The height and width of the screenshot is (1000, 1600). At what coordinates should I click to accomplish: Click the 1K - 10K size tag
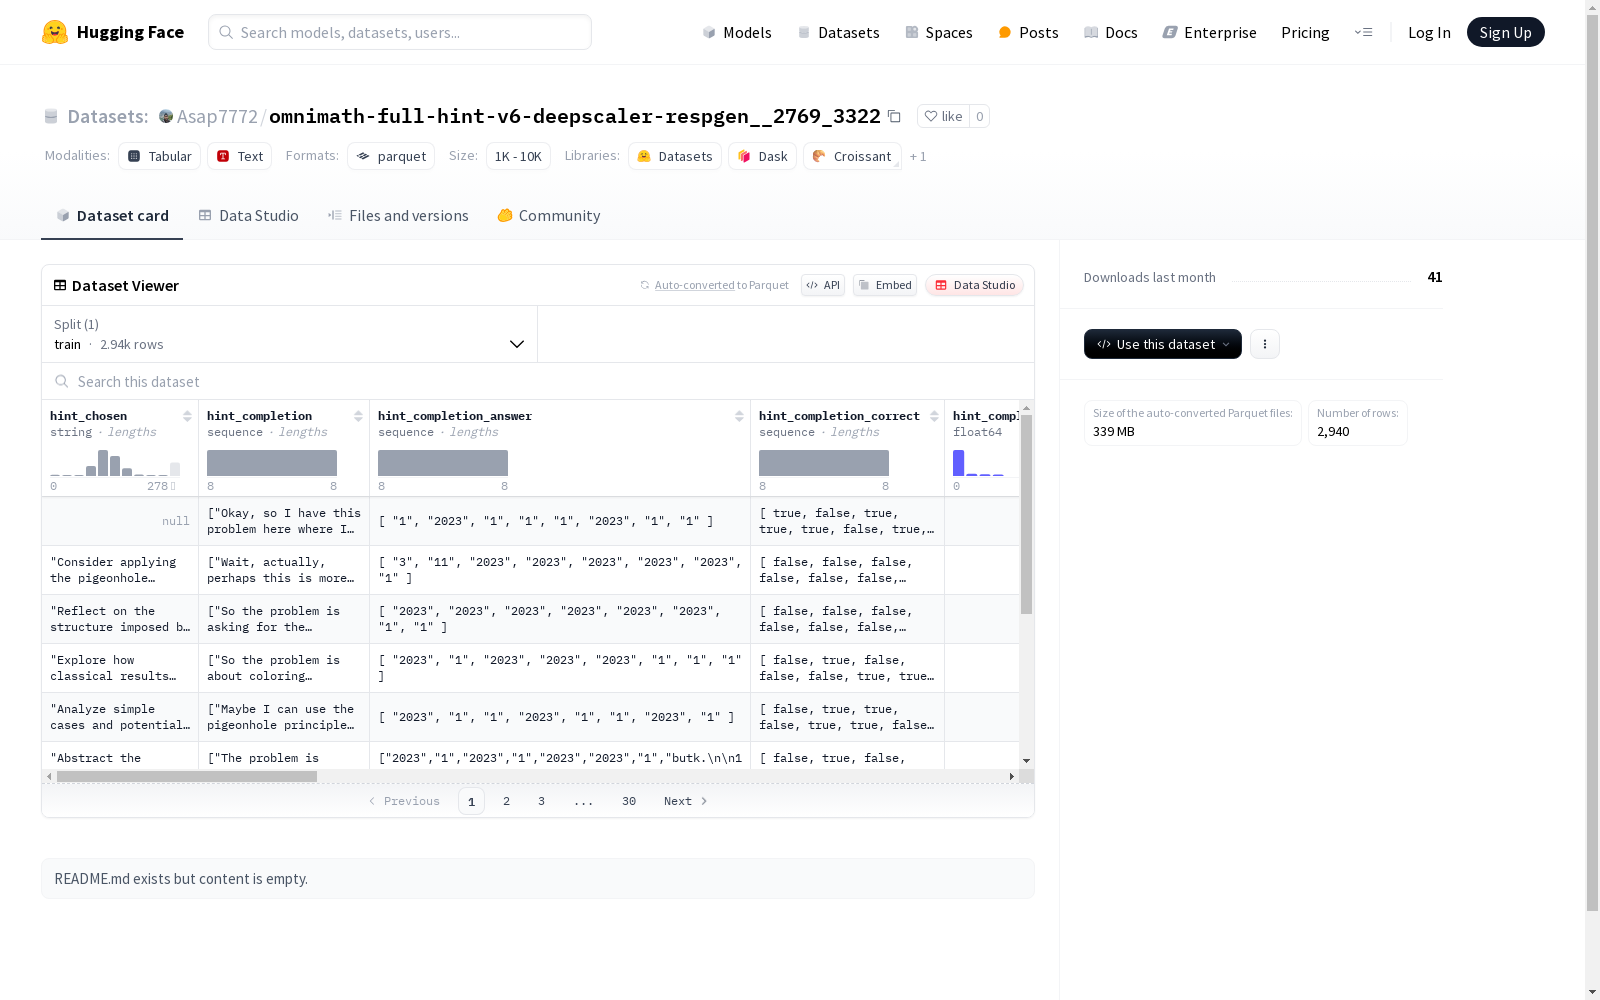pyautogui.click(x=518, y=156)
